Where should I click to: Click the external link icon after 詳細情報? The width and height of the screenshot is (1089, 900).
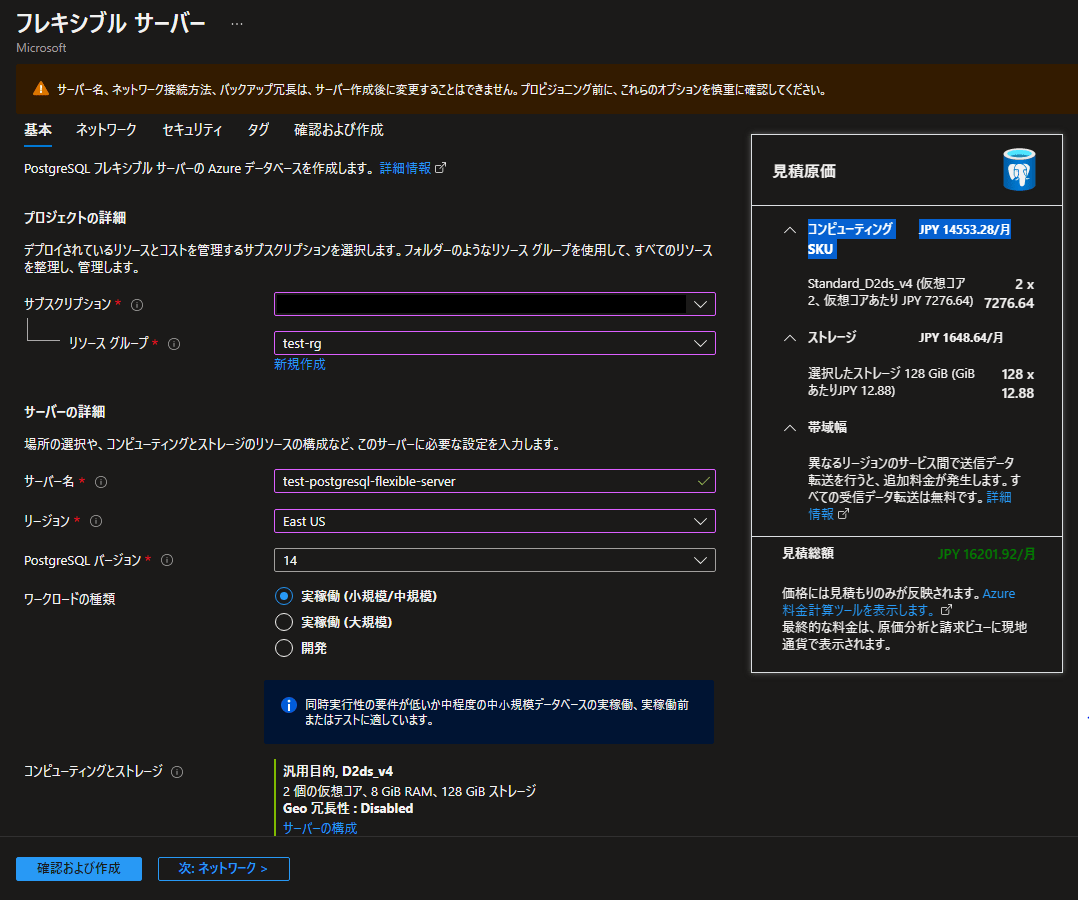pos(440,168)
